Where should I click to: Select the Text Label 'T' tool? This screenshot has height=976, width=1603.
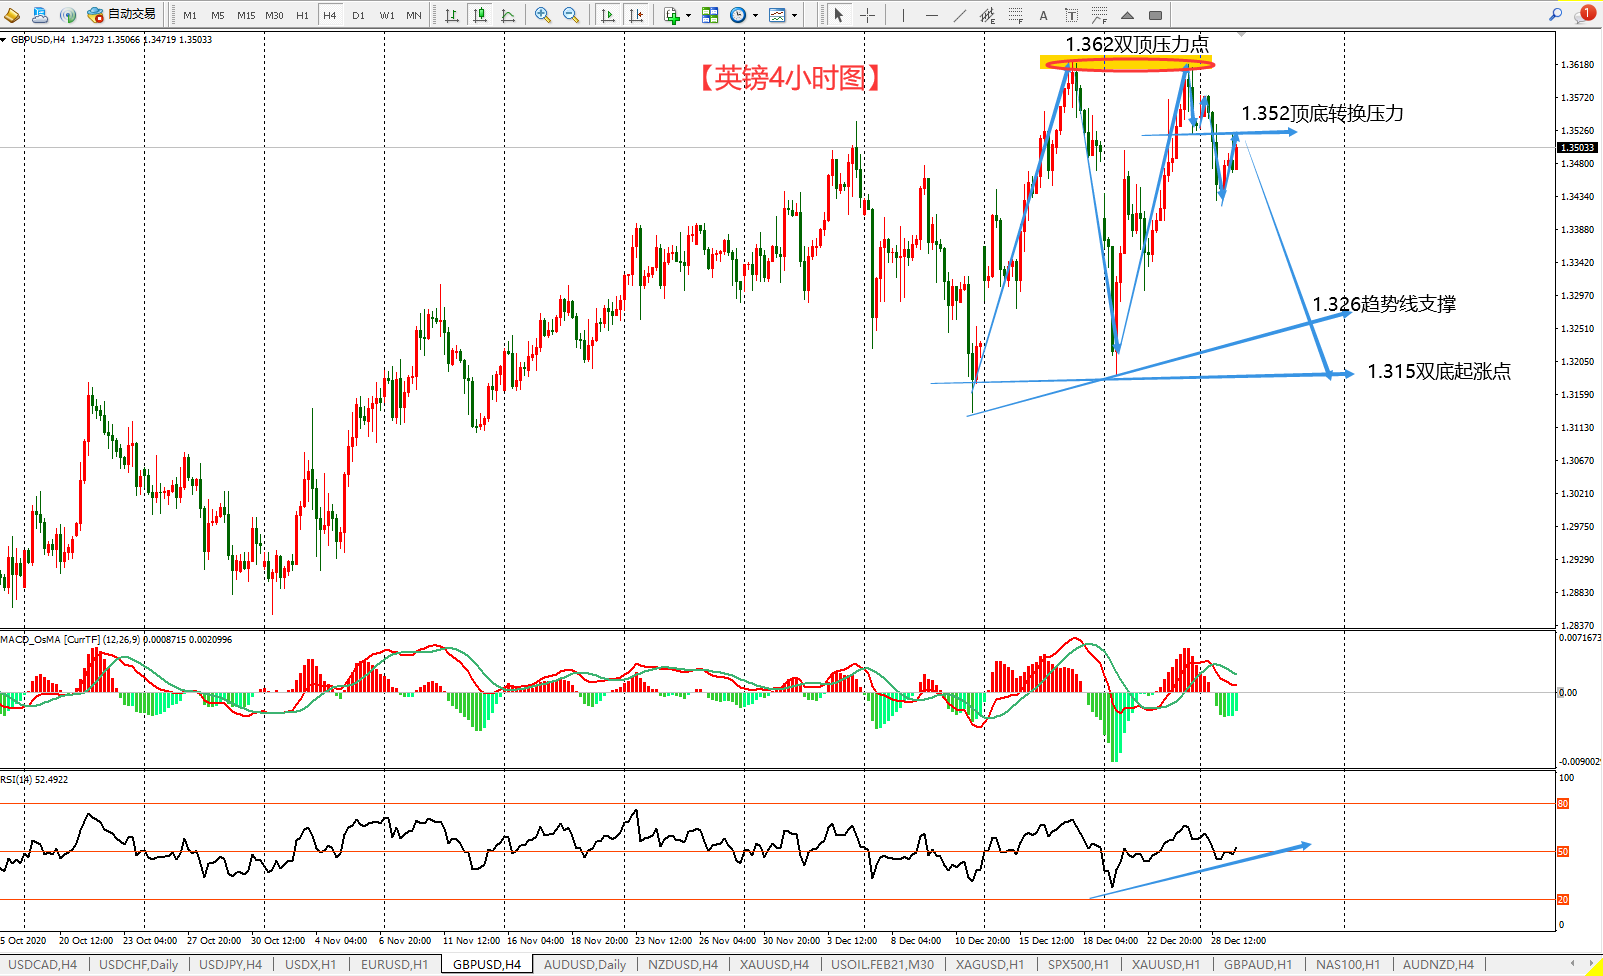(1071, 15)
